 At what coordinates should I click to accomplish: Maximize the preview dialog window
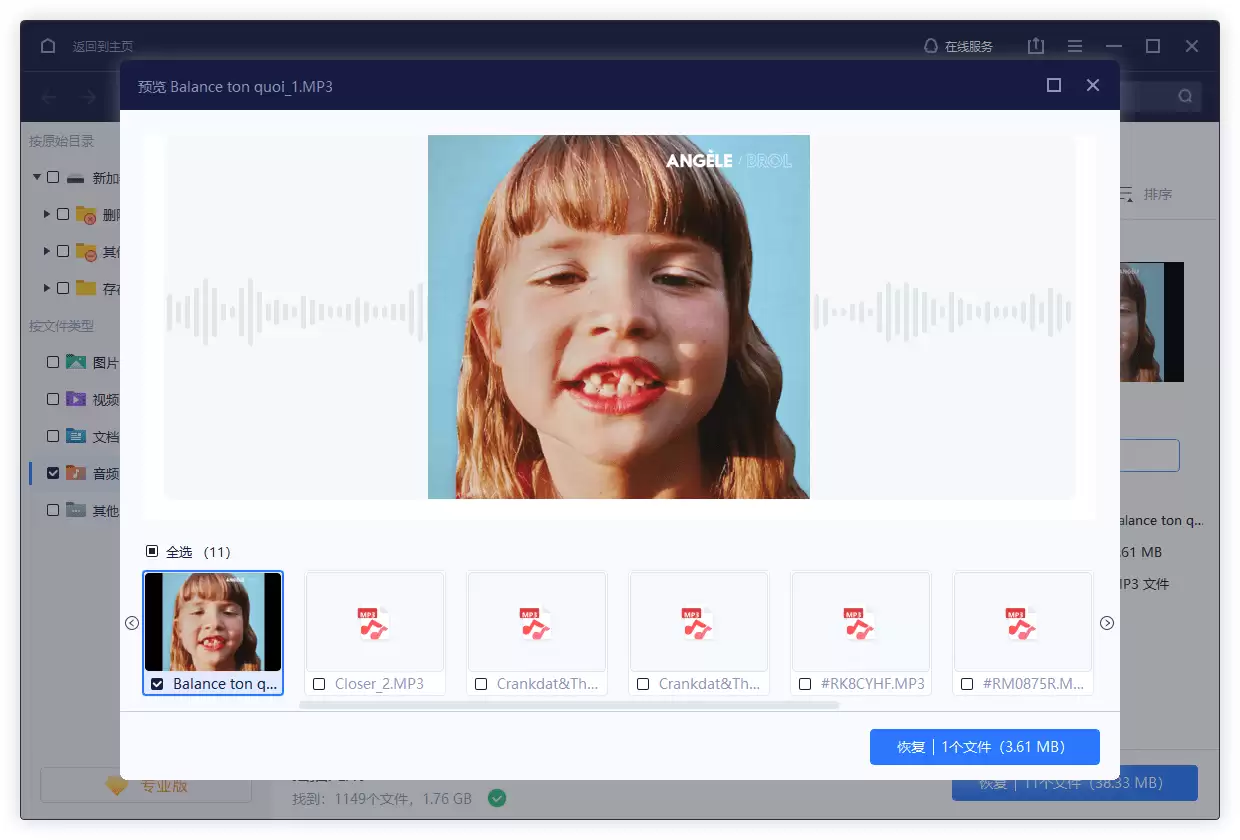(x=1053, y=86)
